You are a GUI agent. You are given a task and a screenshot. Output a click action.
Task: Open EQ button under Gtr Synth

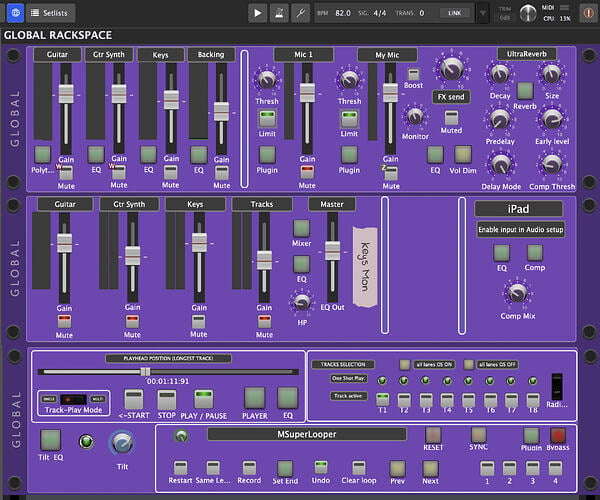click(x=96, y=154)
